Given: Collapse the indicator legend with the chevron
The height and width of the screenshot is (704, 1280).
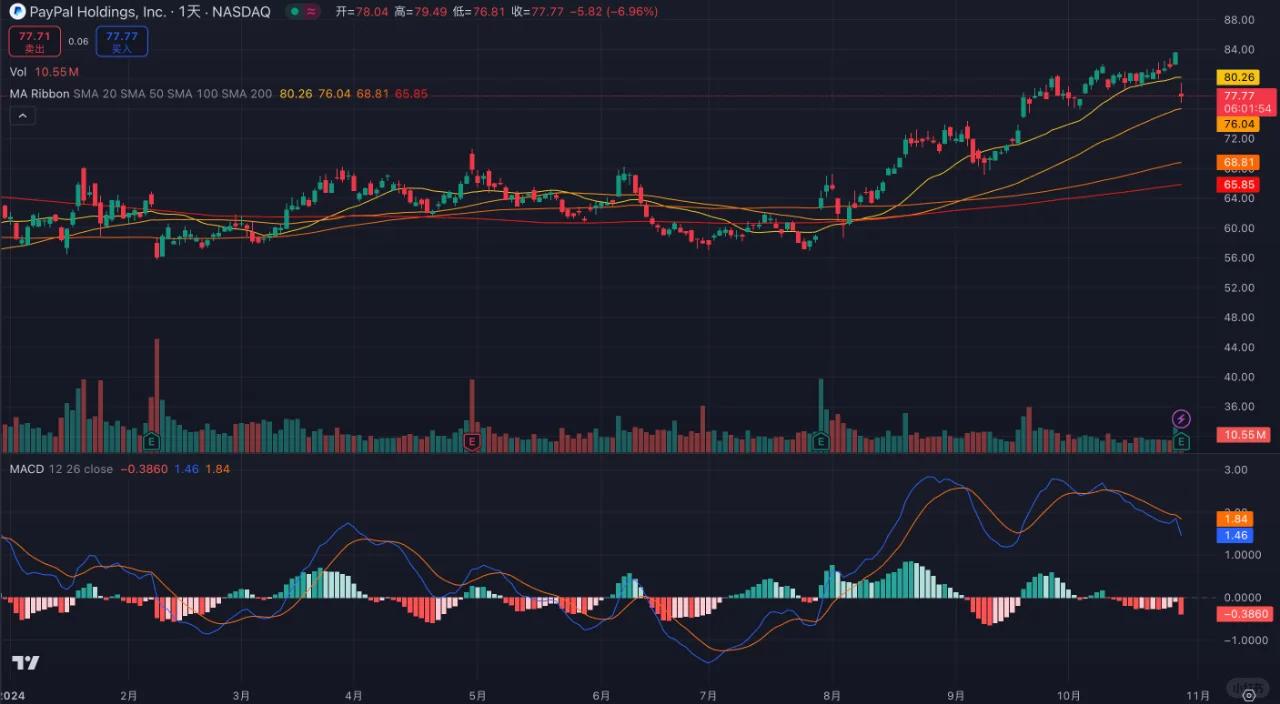Looking at the screenshot, I should (x=22, y=116).
